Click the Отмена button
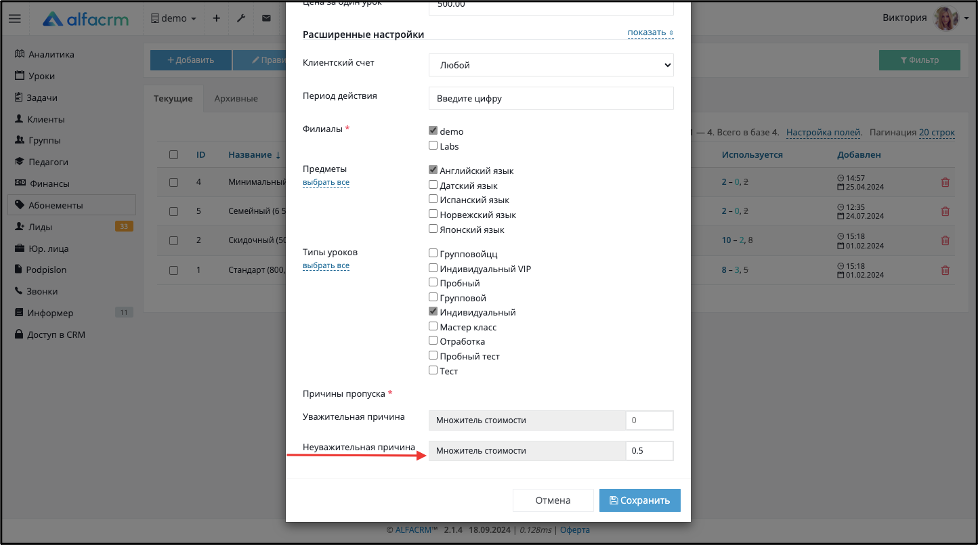Viewport: 979px width, 545px height. click(553, 500)
